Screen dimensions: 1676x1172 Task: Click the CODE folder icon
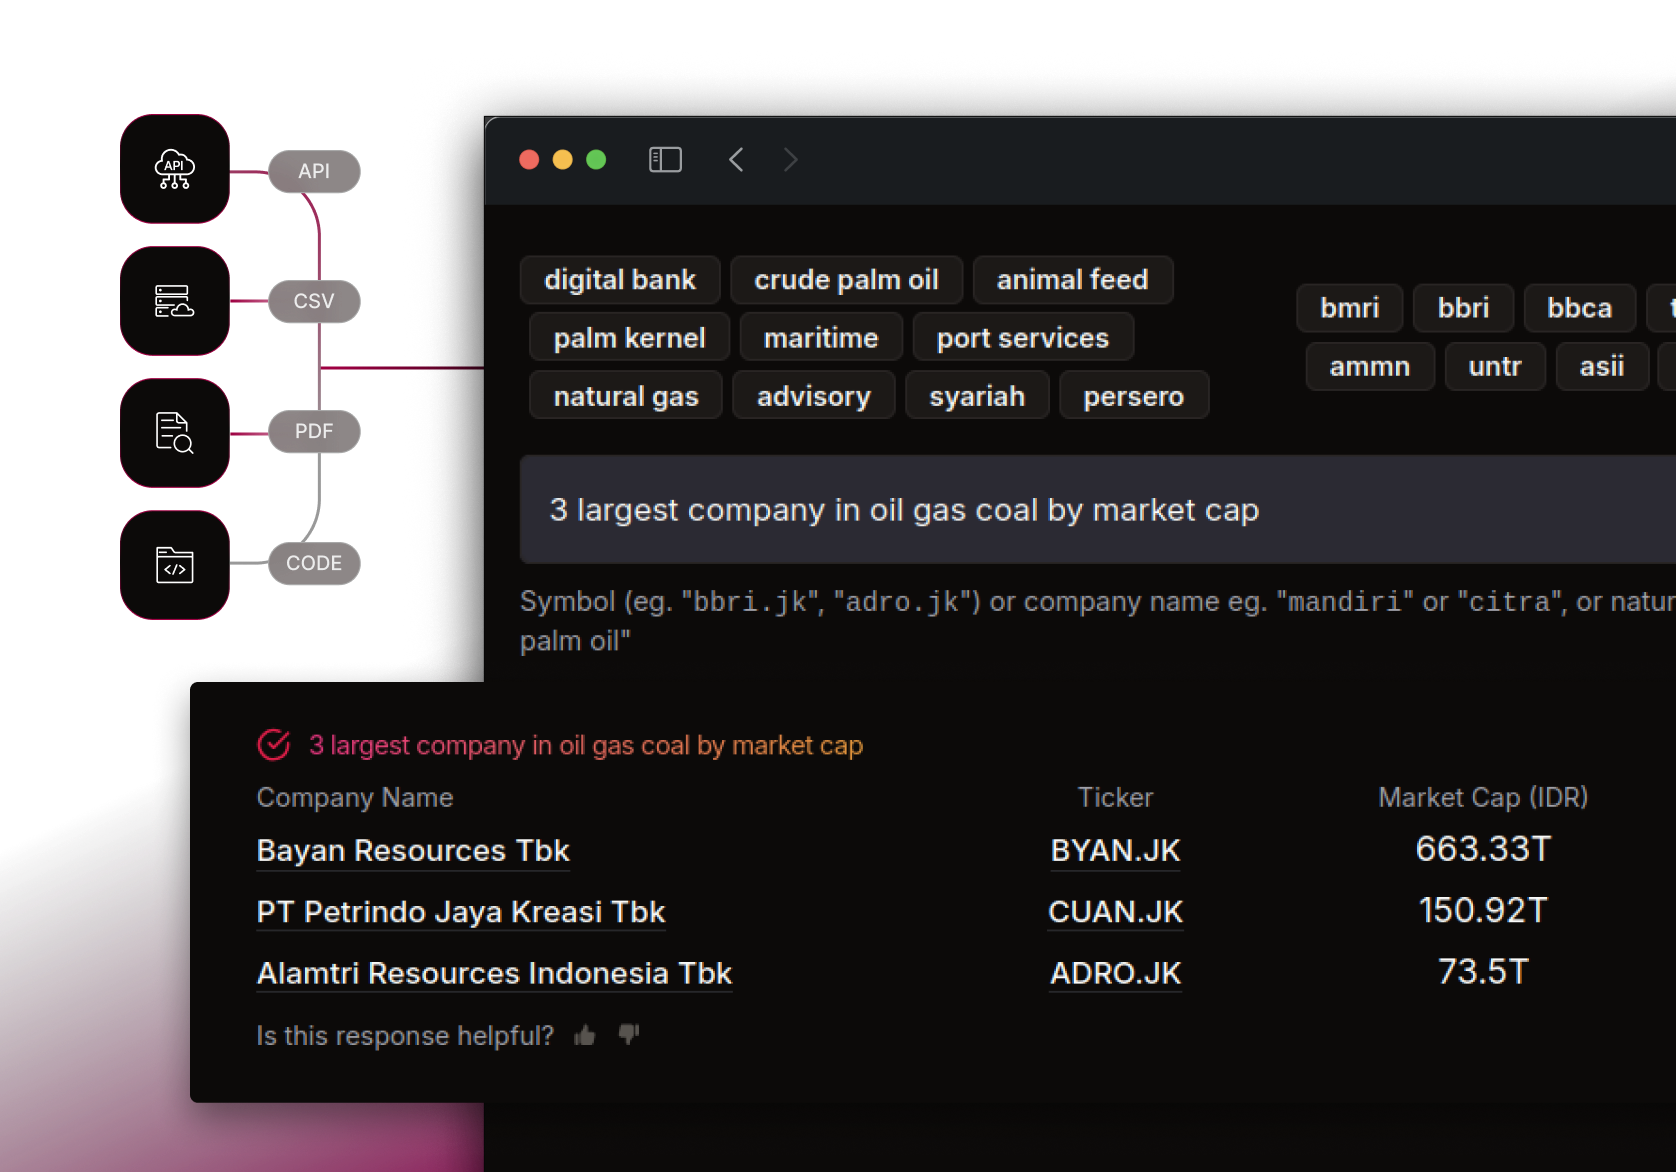pyautogui.click(x=174, y=563)
